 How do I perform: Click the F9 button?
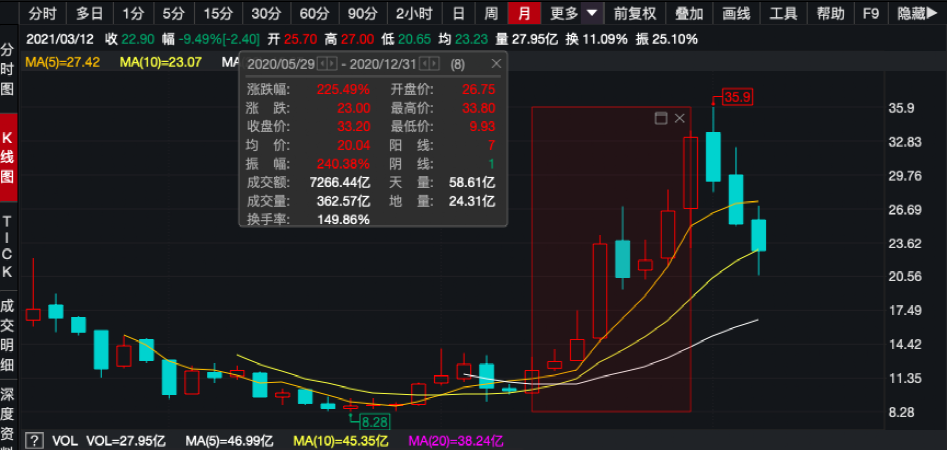[871, 13]
